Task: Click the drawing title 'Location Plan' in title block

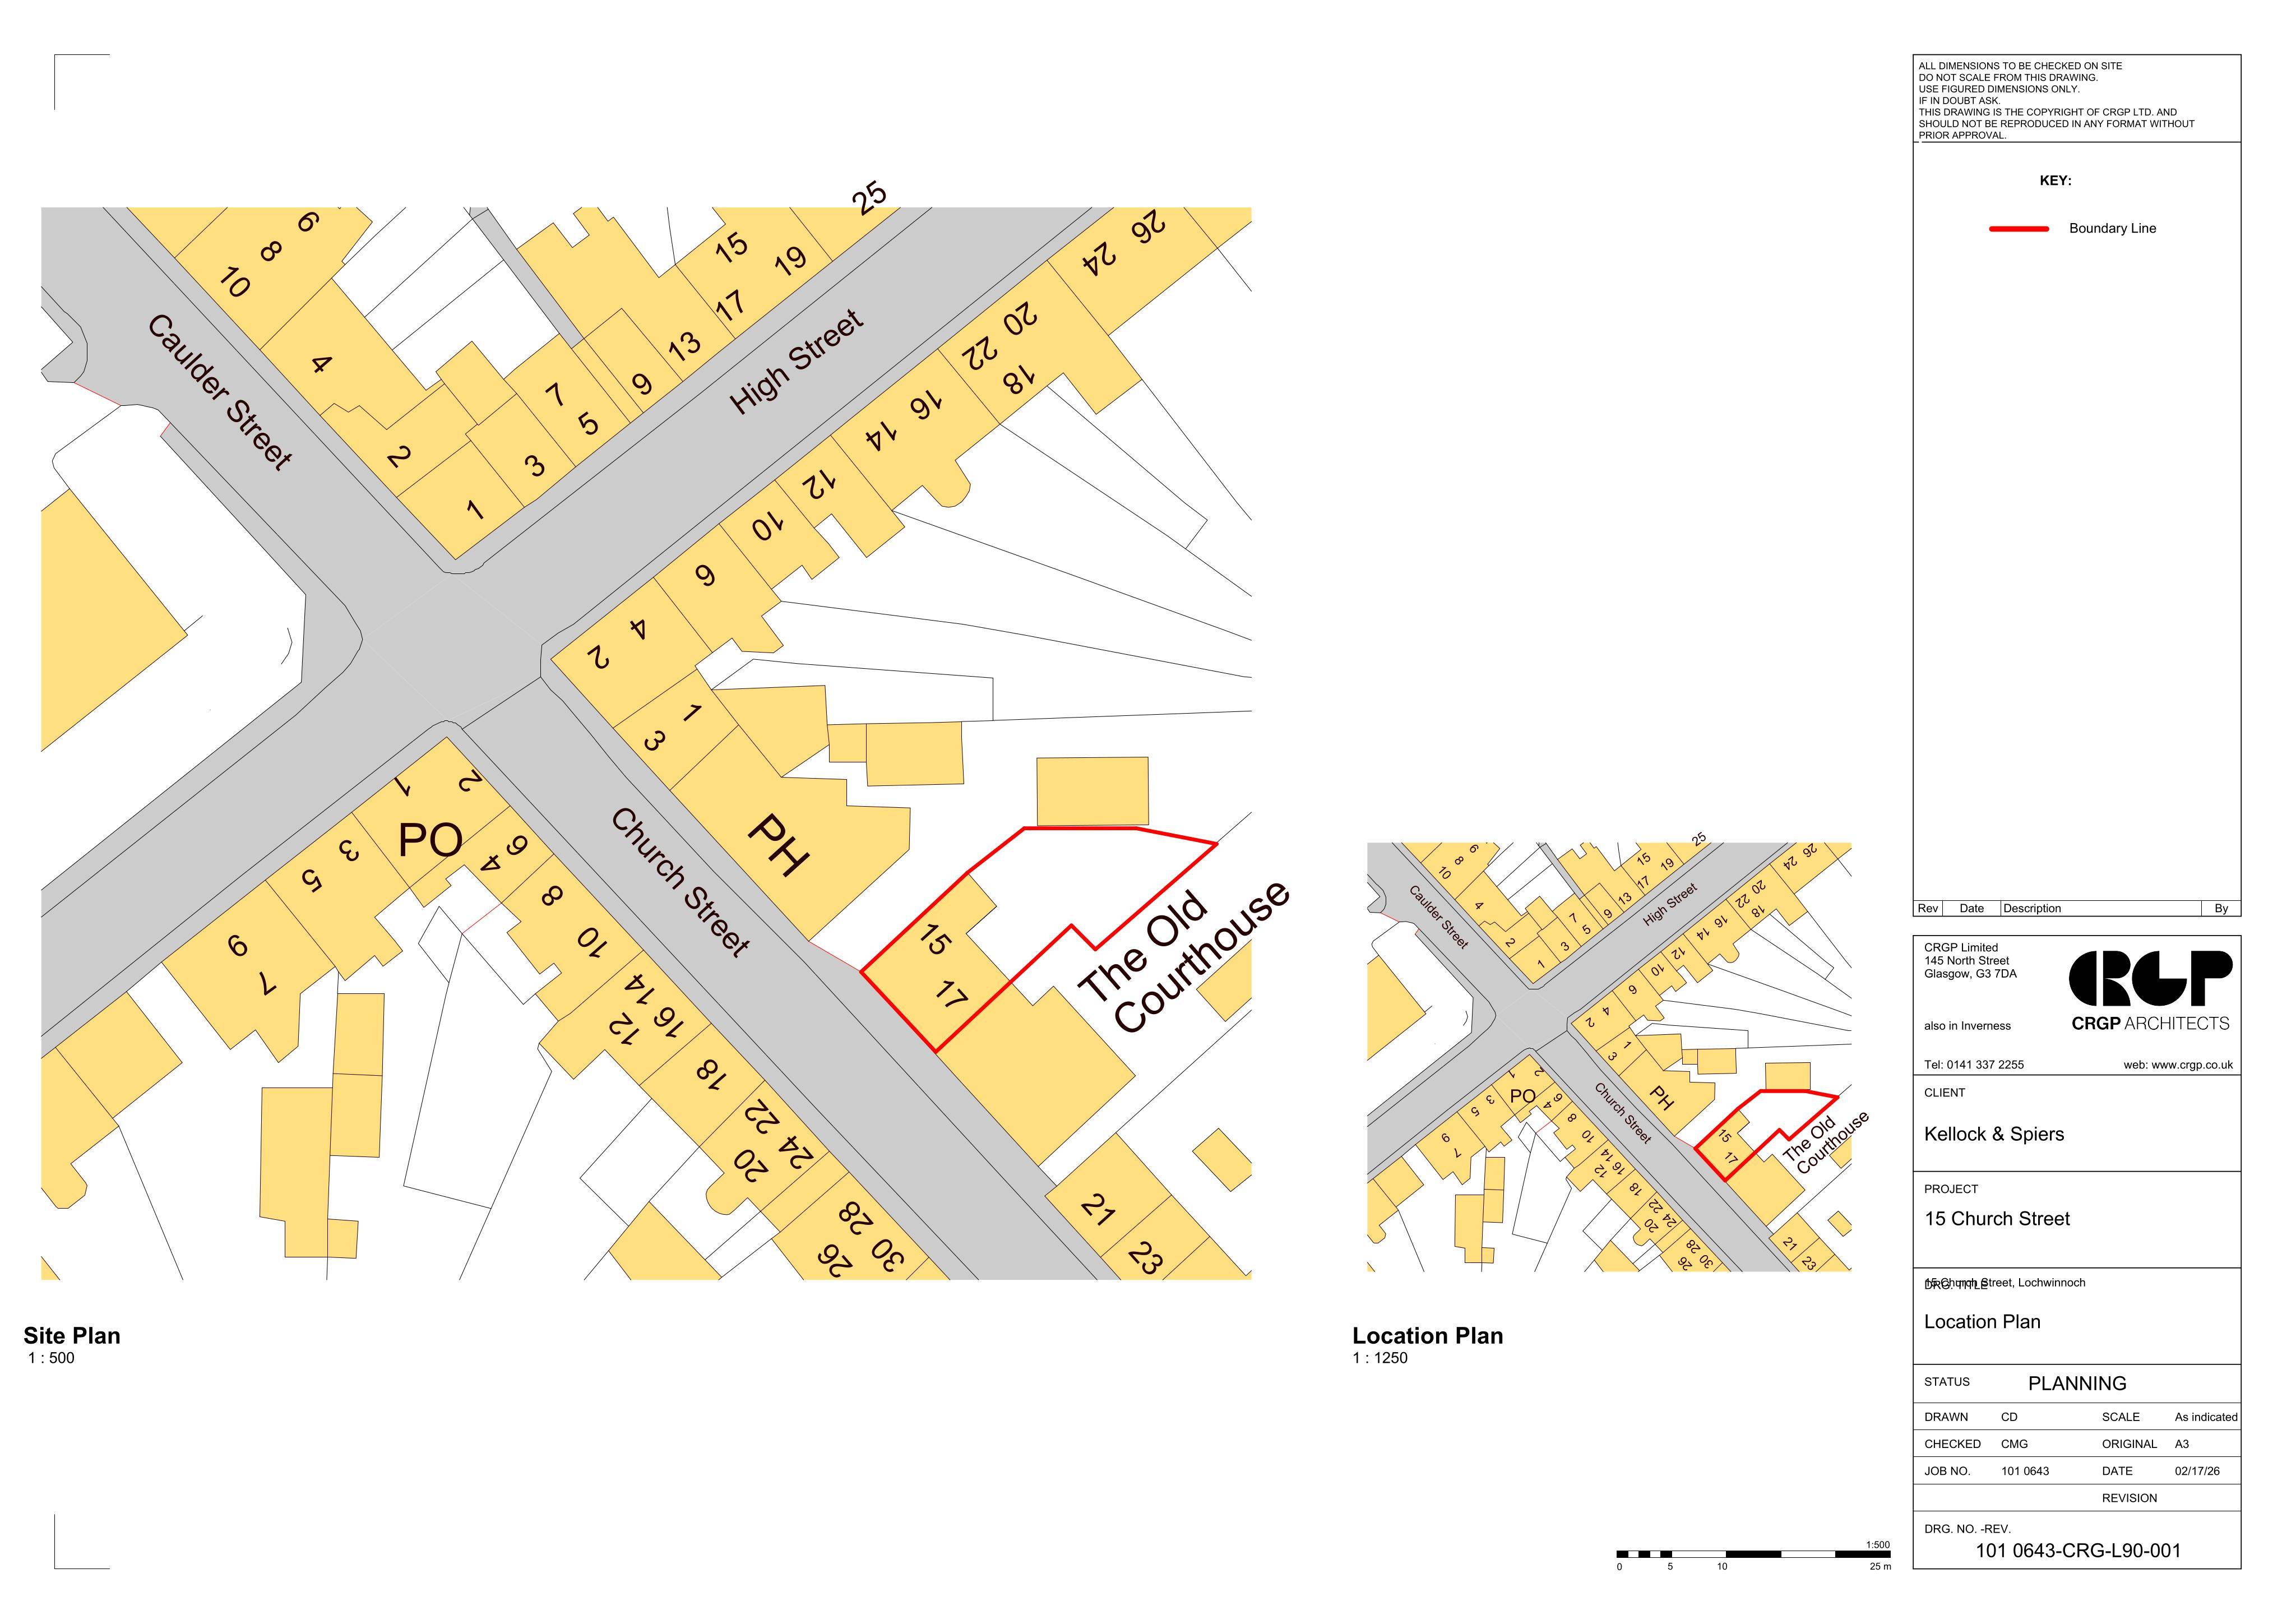Action: [x=1982, y=1322]
